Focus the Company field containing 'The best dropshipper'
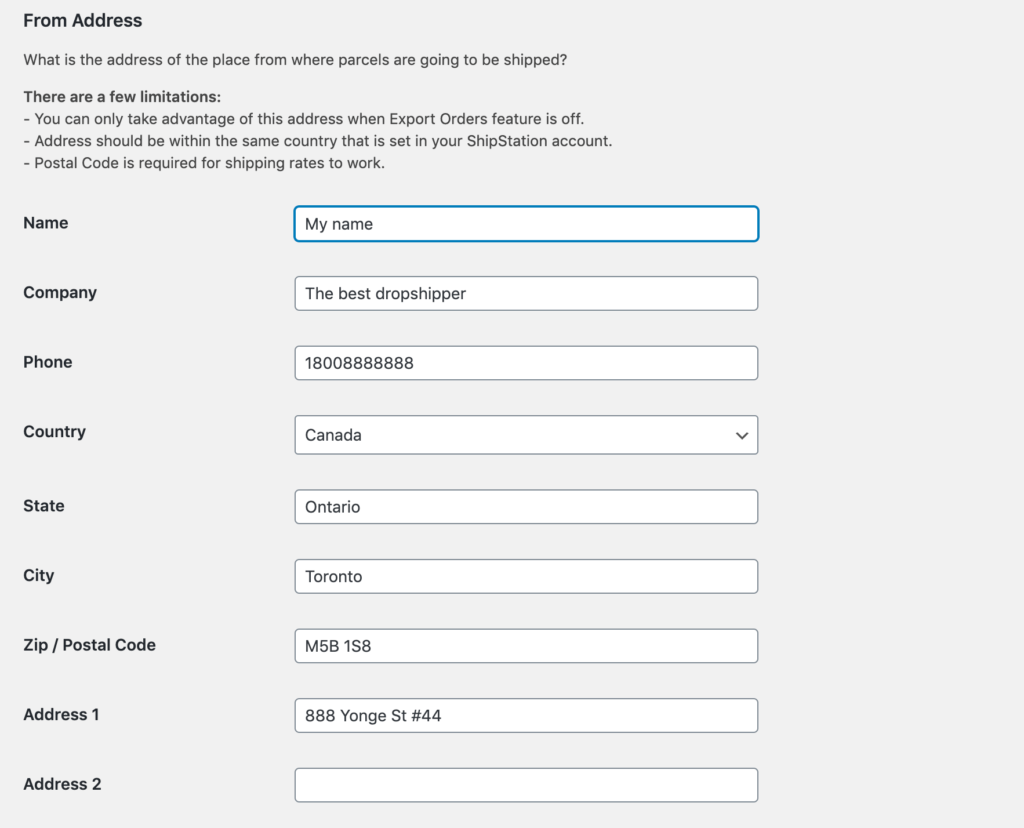 click(x=526, y=294)
